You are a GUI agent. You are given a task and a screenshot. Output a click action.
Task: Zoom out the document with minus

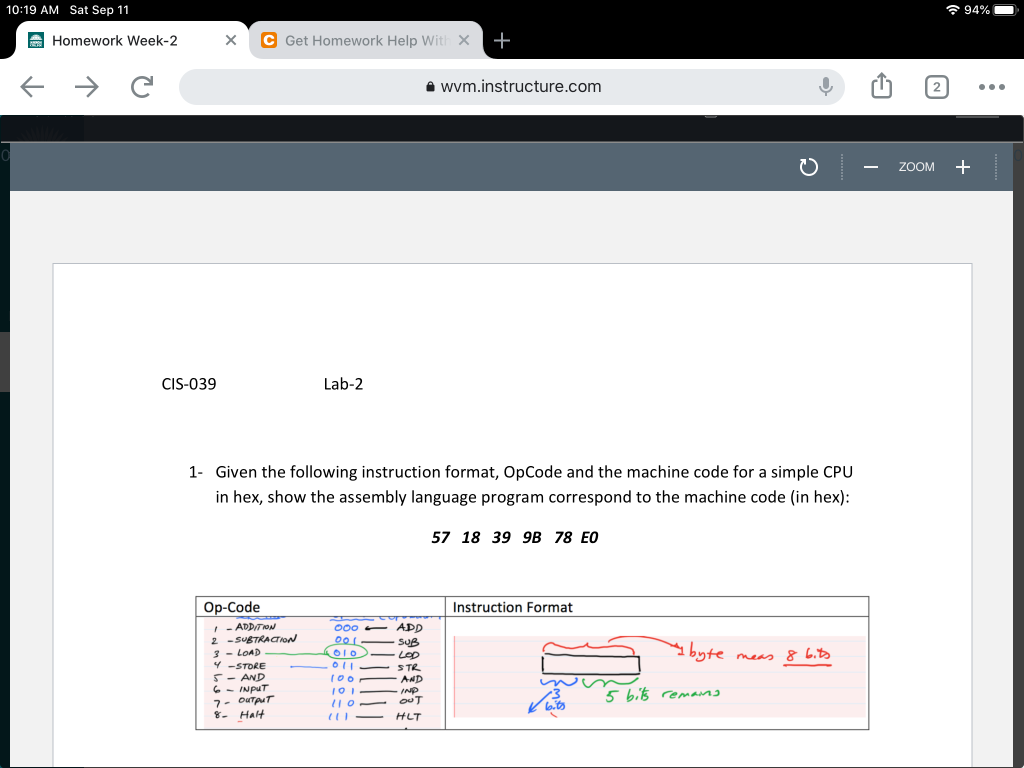pyautogui.click(x=870, y=167)
